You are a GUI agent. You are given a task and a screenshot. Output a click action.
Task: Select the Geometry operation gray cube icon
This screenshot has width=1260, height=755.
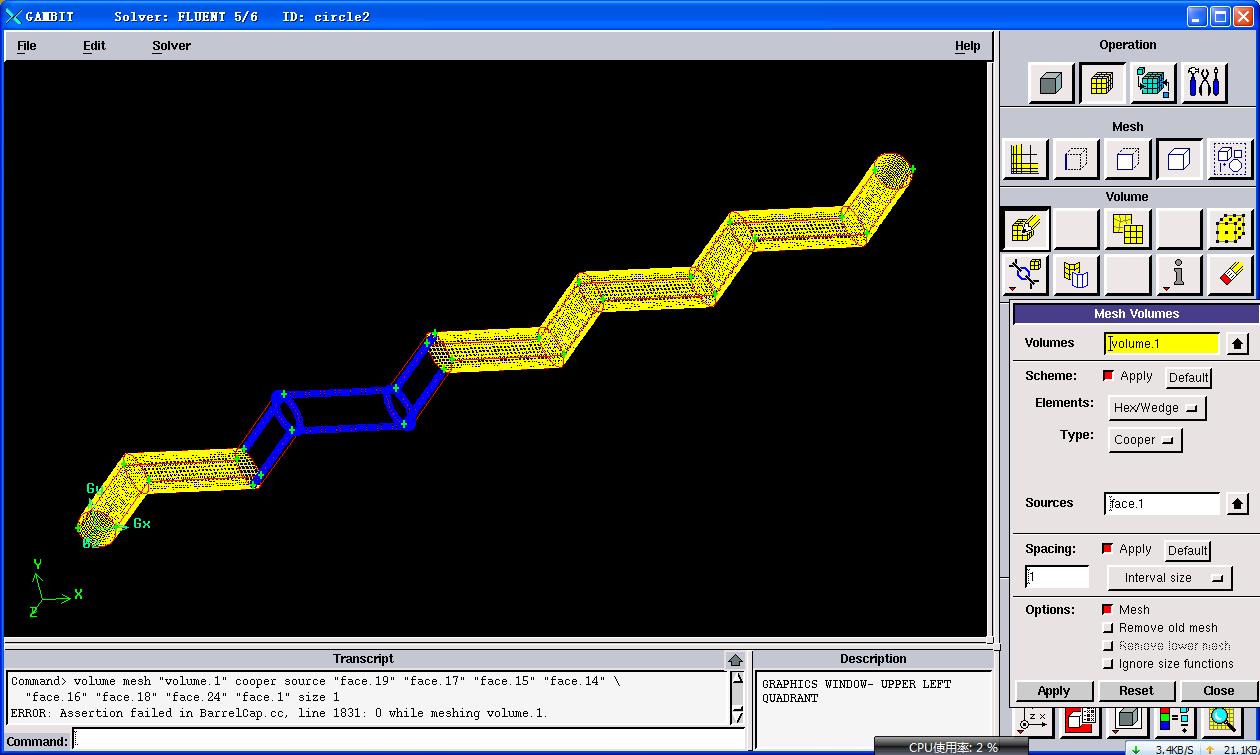[1050, 83]
